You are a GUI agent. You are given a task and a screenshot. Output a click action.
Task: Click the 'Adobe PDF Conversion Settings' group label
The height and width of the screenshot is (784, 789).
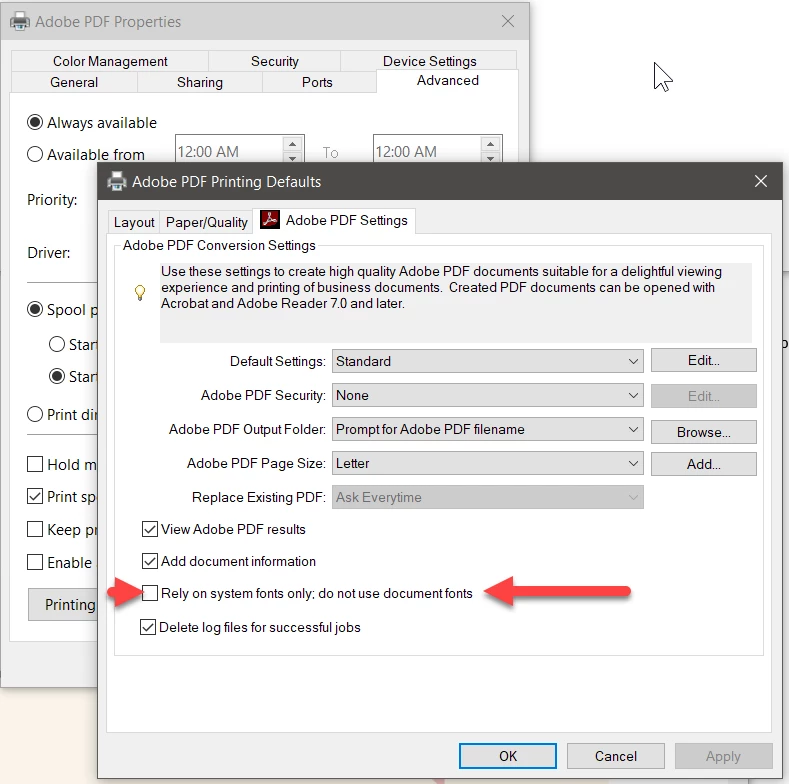click(x=219, y=245)
